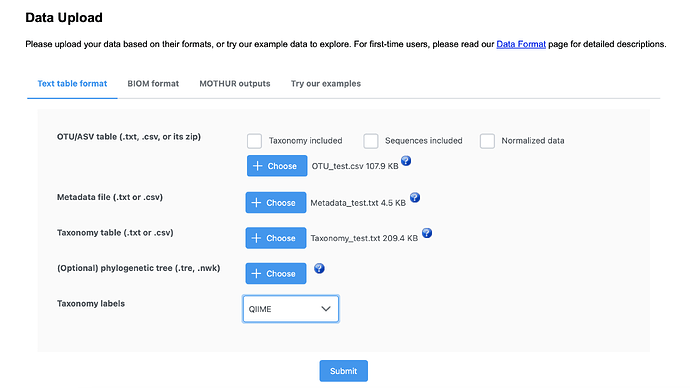Image resolution: width=690 pixels, height=388 pixels.
Task: Select the Metadata_test.txt 4.5 KB file name
Action: pyautogui.click(x=358, y=203)
